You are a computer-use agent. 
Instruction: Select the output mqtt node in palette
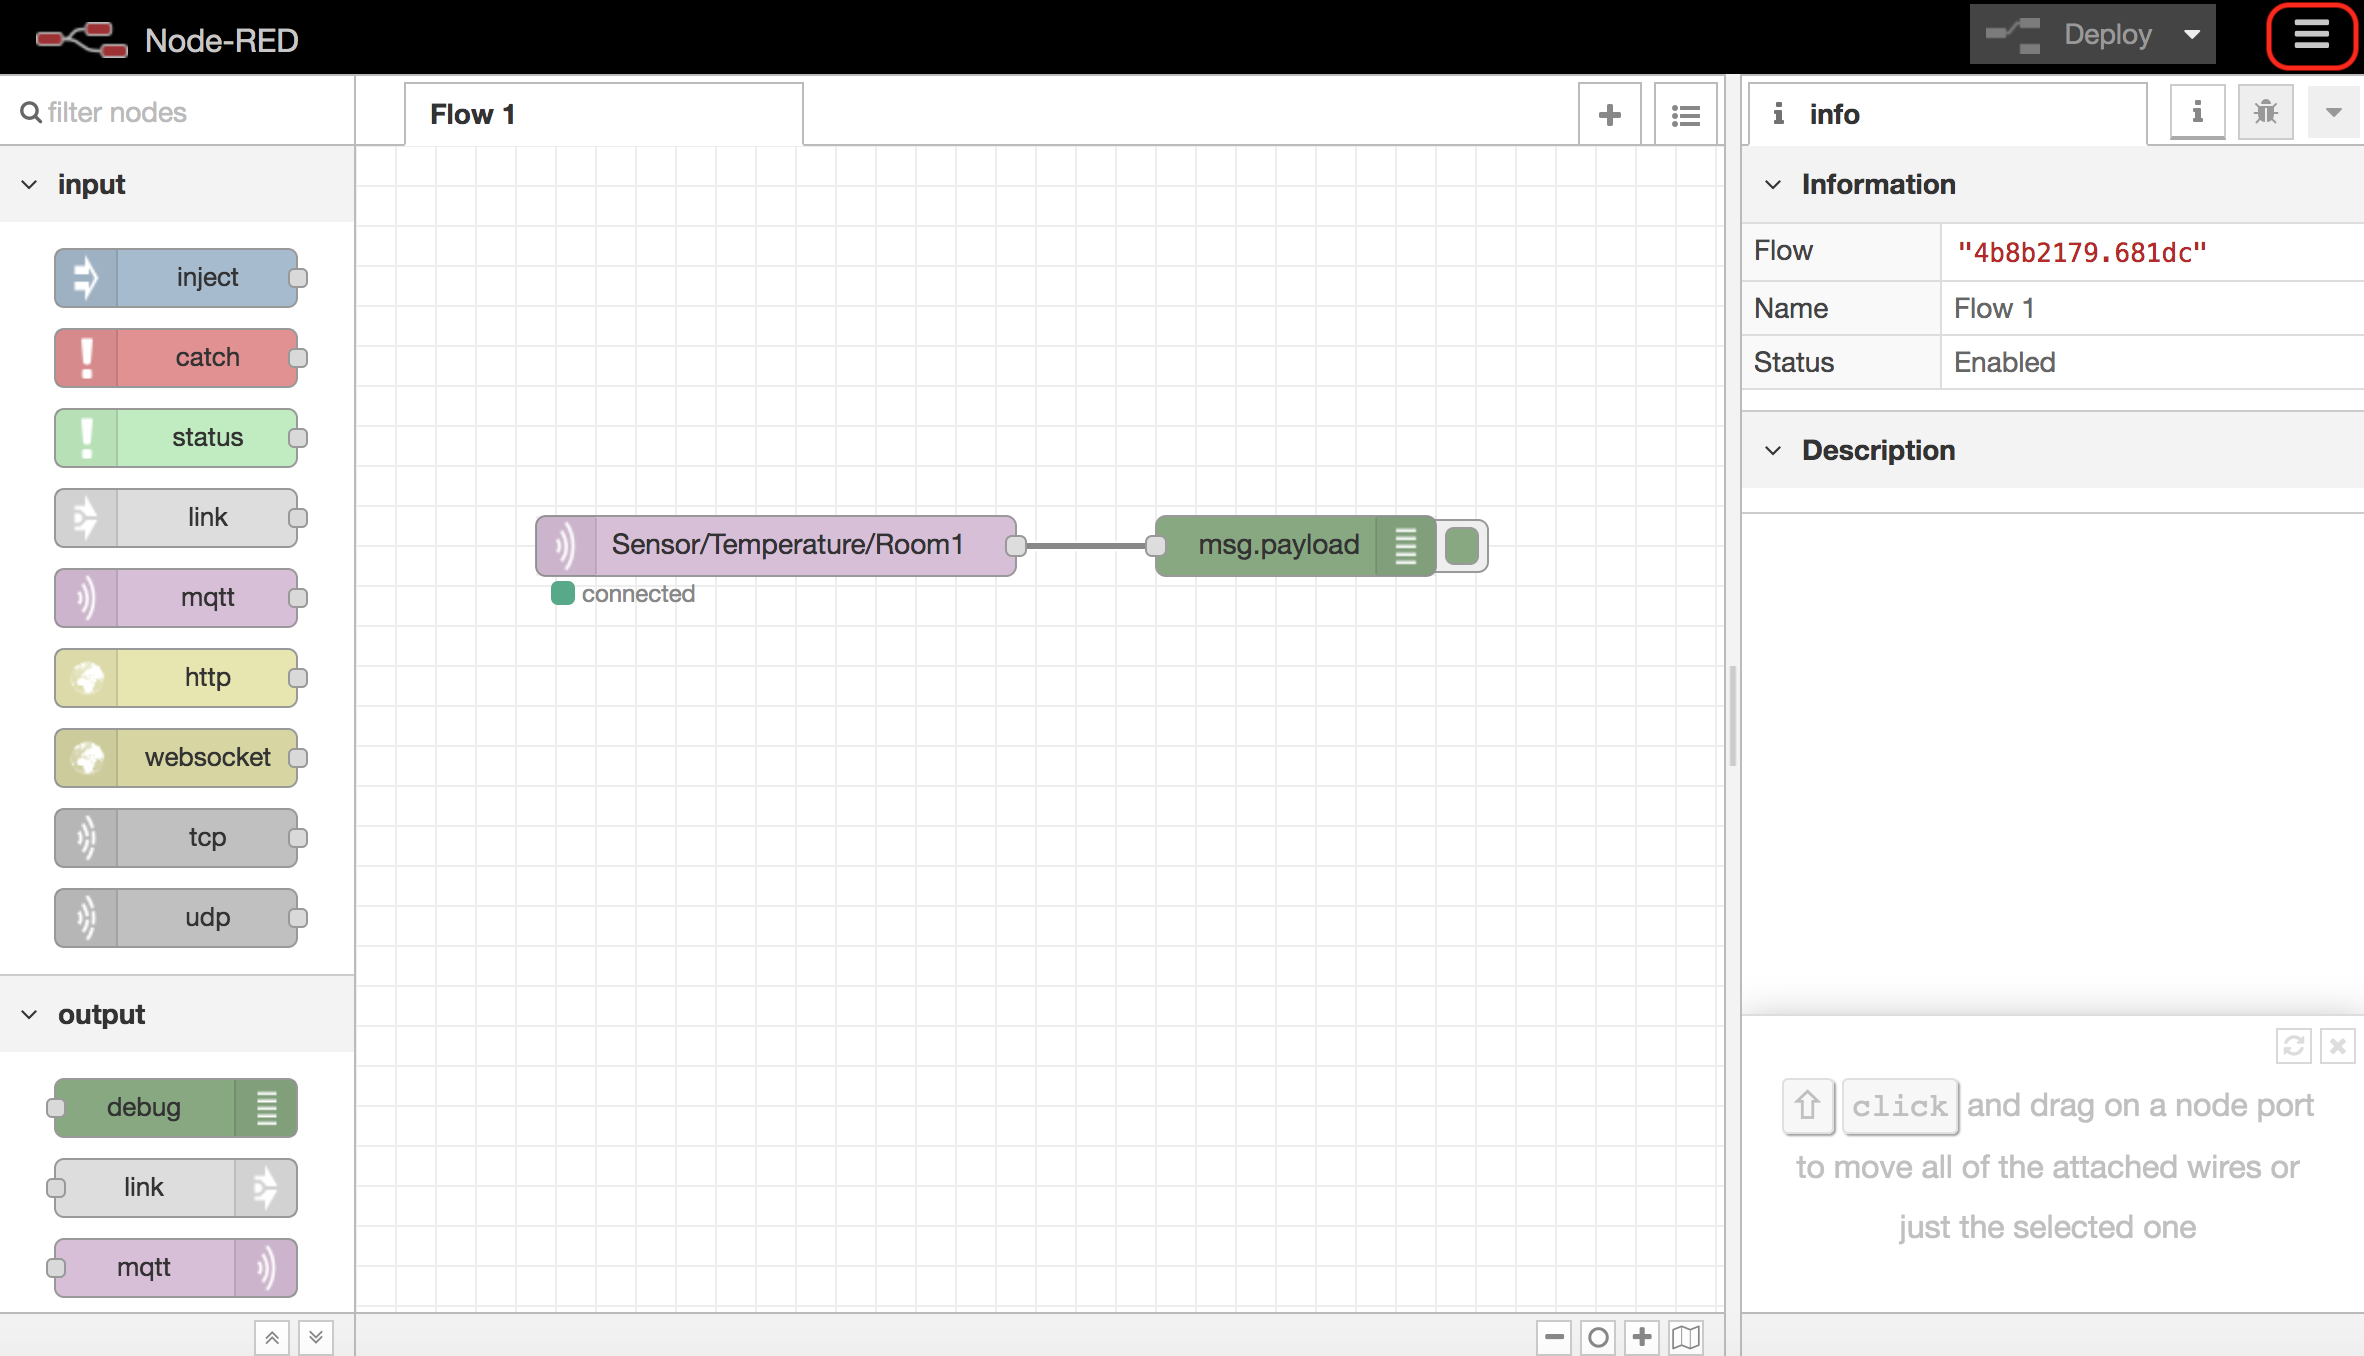pyautogui.click(x=177, y=1268)
